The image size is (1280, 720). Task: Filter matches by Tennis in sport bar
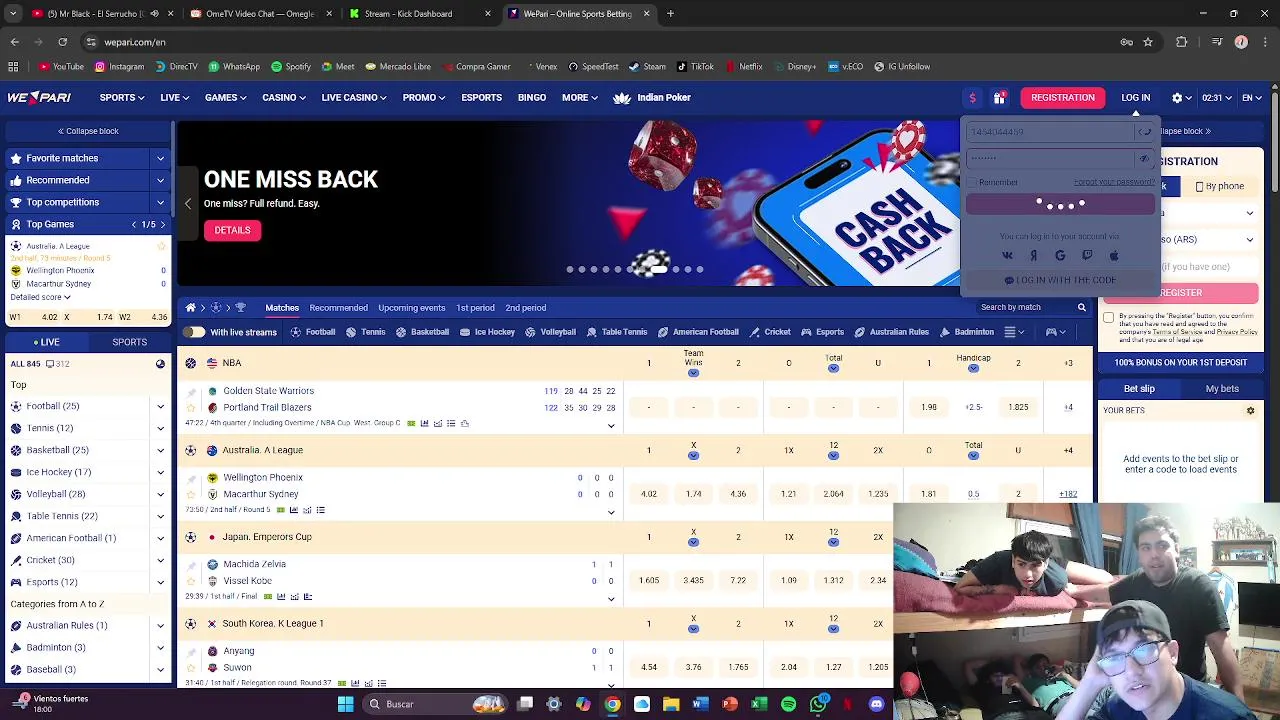coord(365,332)
